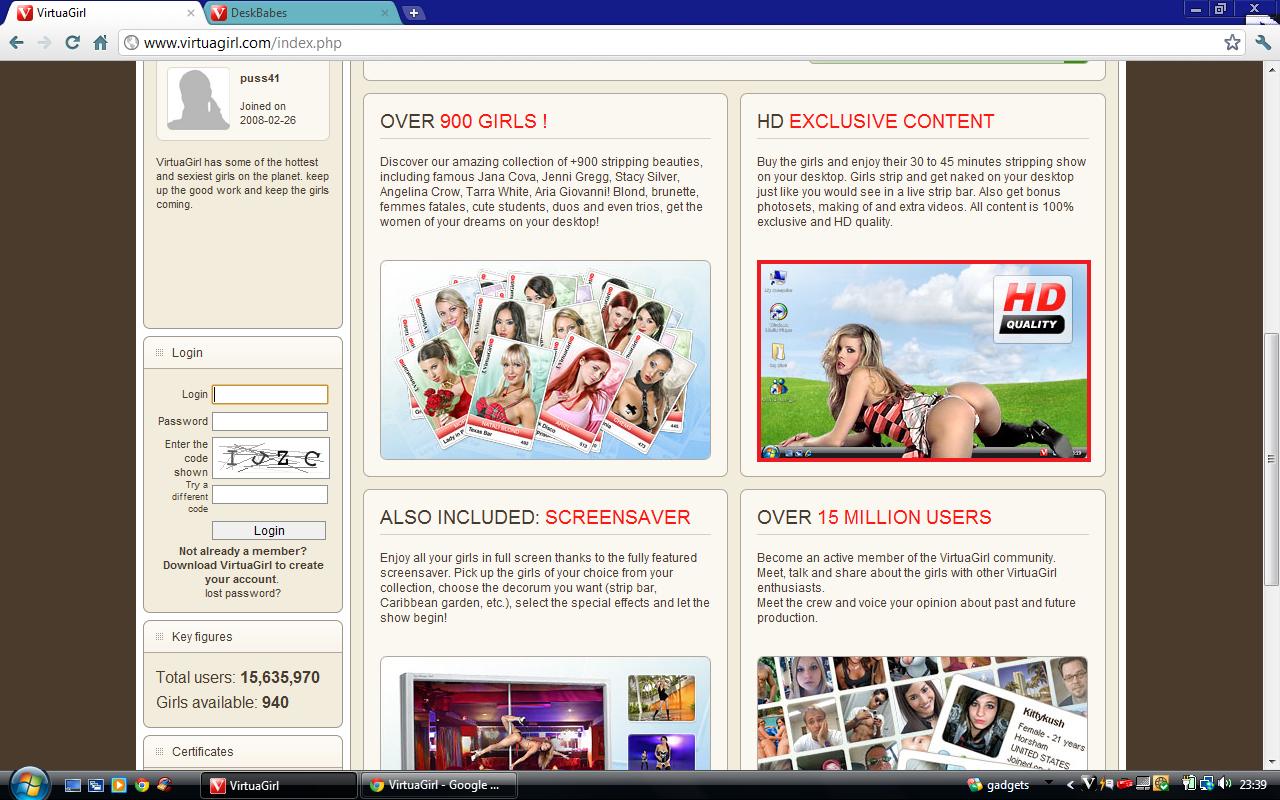1280x800 pixels.
Task: Expand the gadgets toolbar dropdown arrow
Action: tap(1049, 784)
